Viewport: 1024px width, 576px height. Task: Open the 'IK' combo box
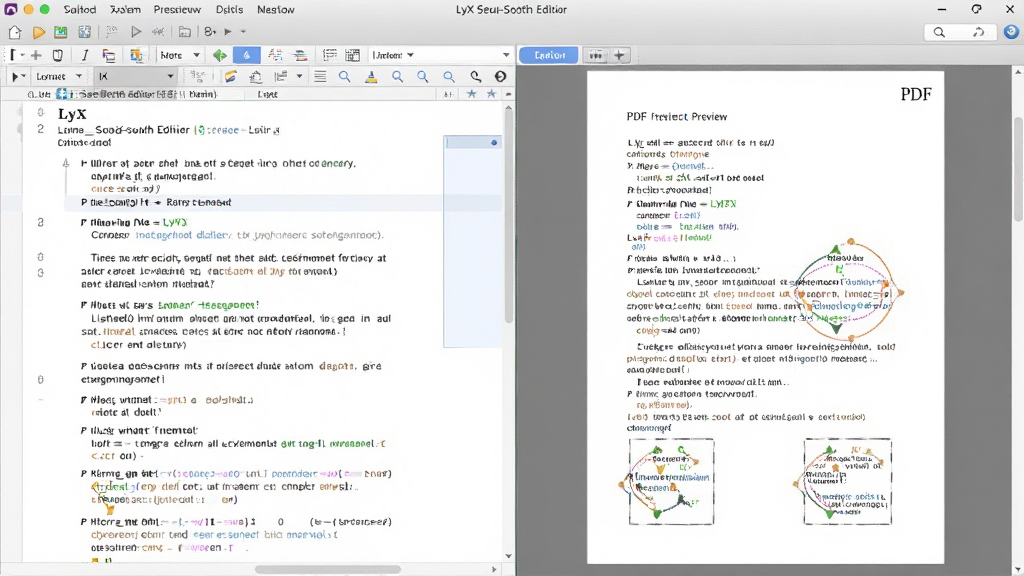coord(136,76)
